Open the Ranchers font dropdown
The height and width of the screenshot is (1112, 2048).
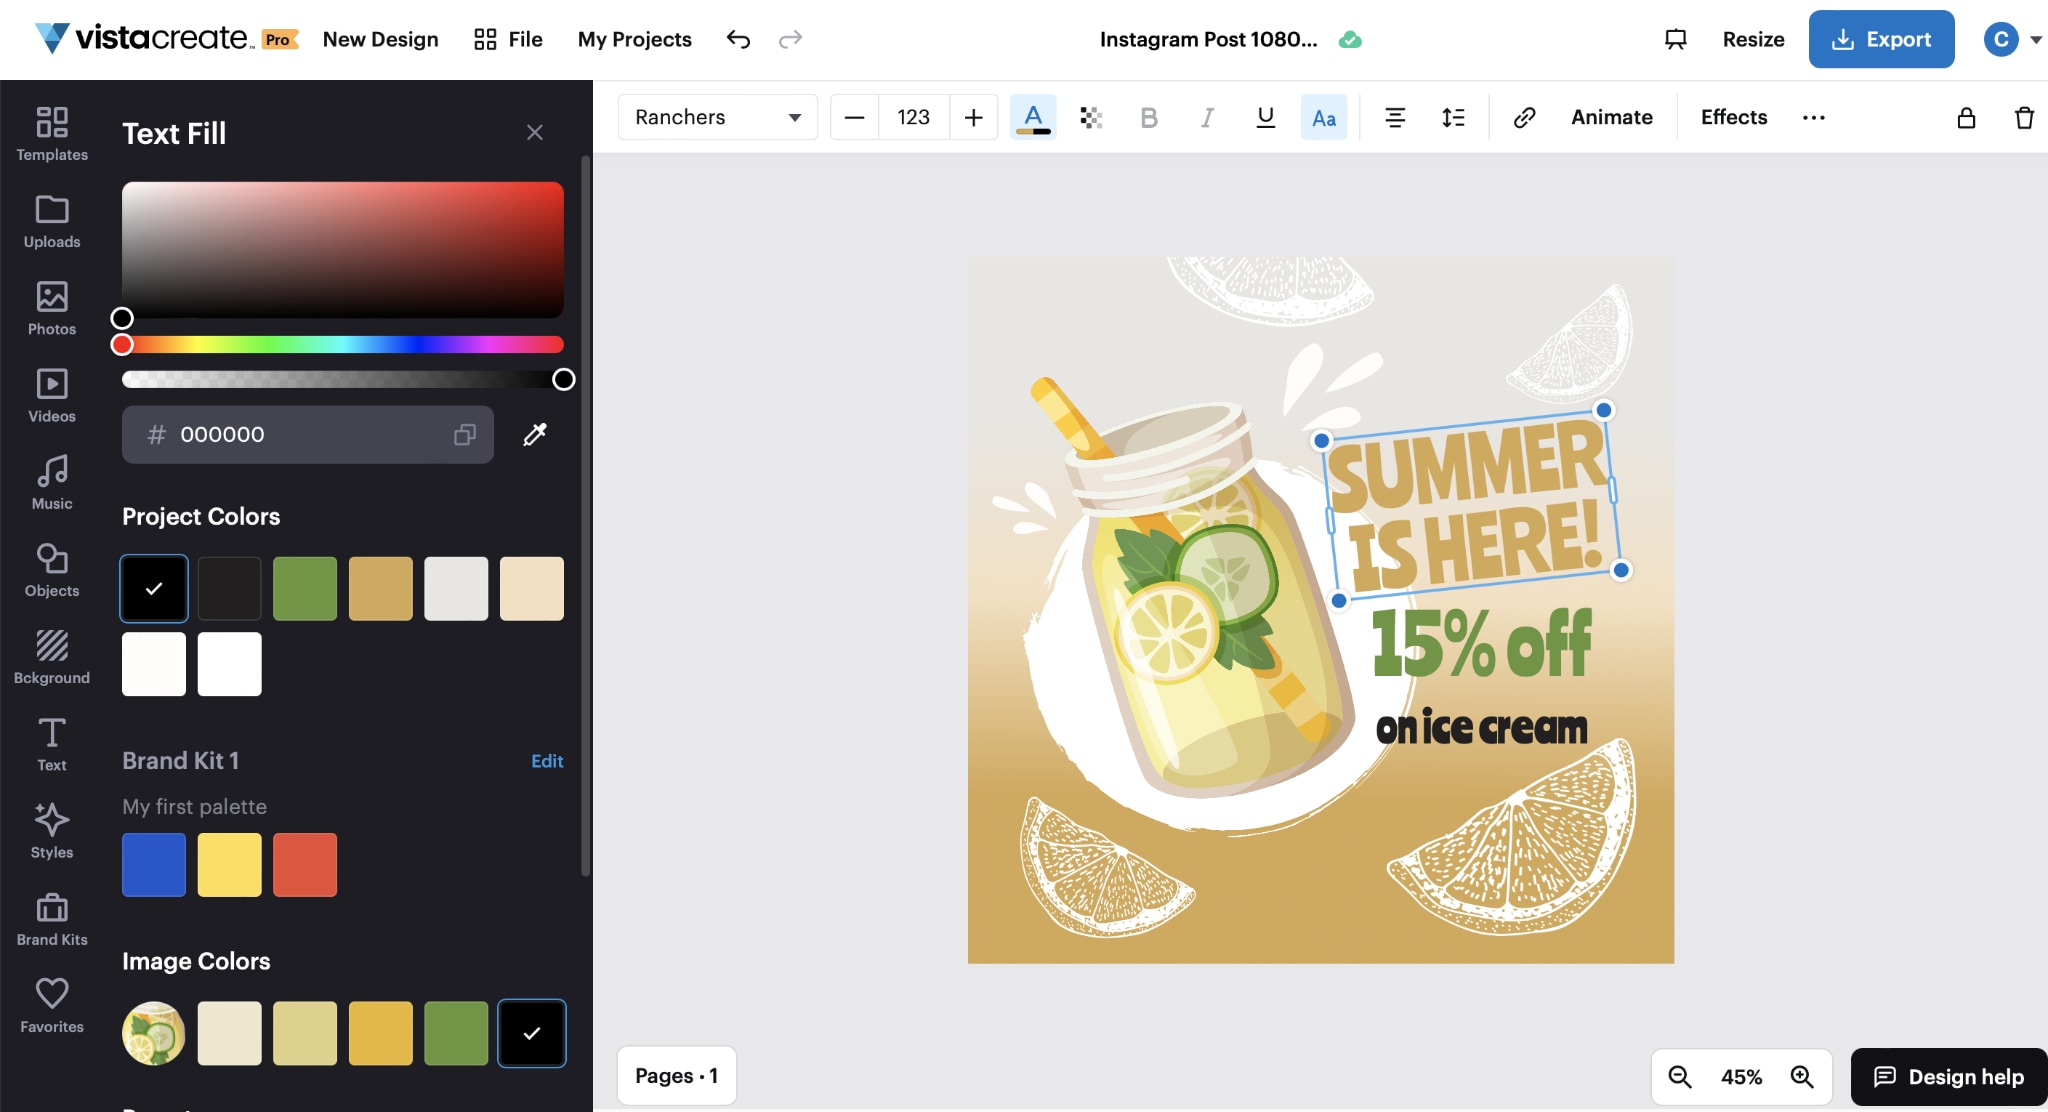click(717, 117)
